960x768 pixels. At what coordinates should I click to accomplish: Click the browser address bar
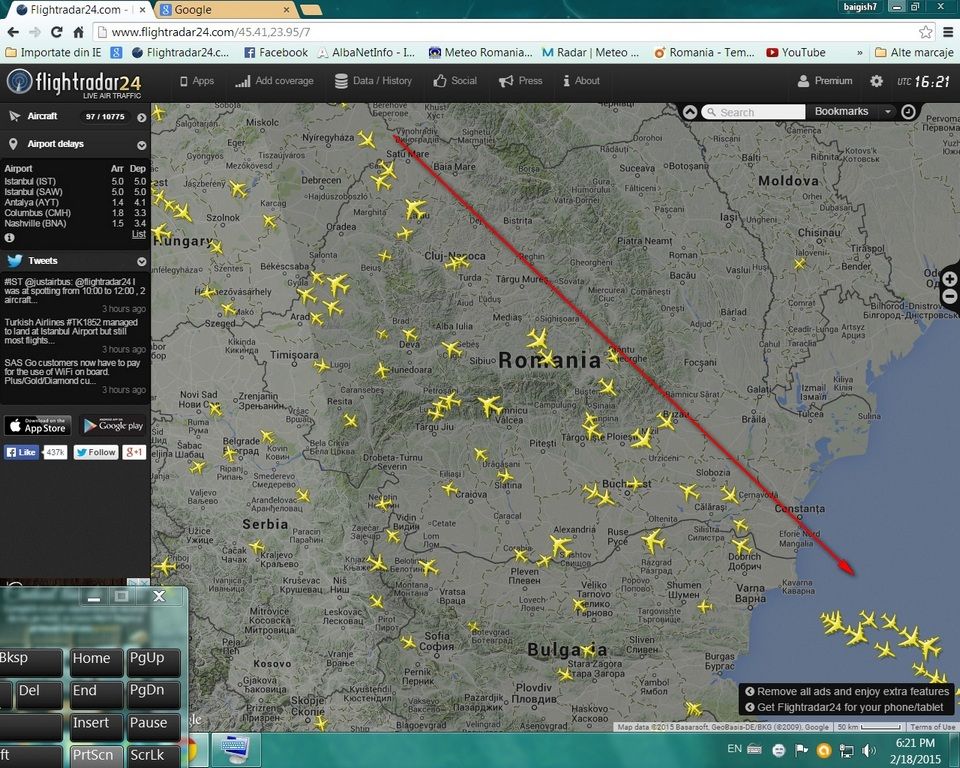click(514, 32)
